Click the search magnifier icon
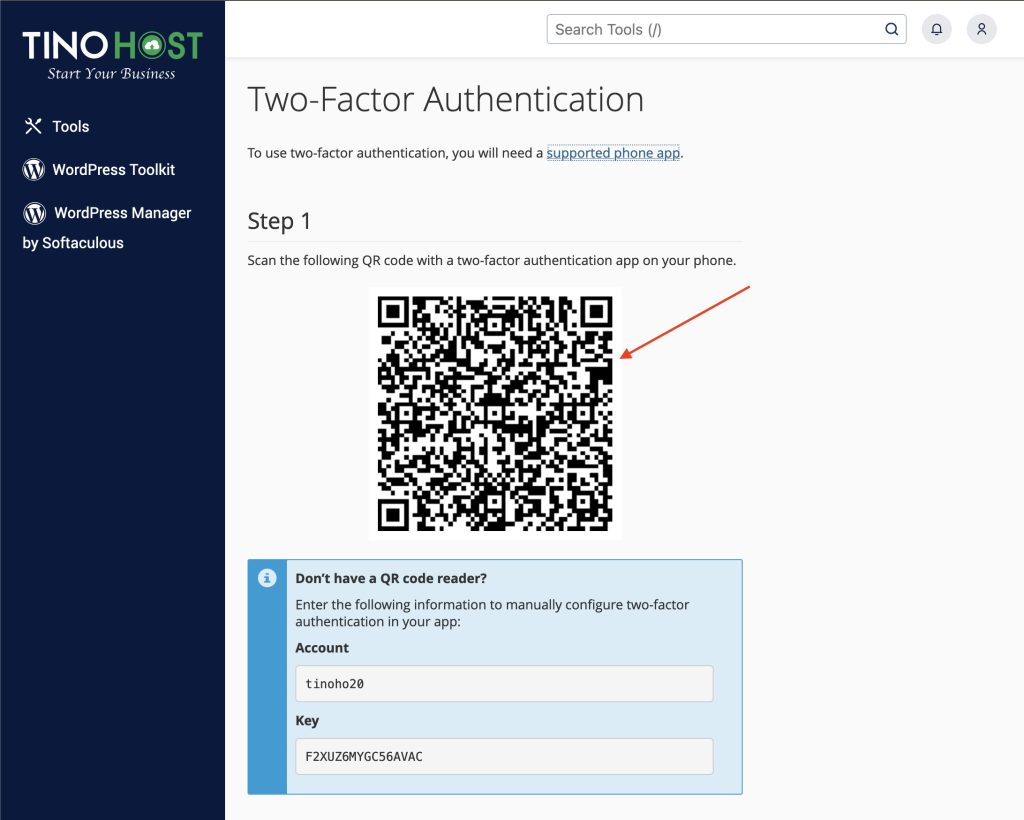This screenshot has height=820, width=1024. coord(891,29)
